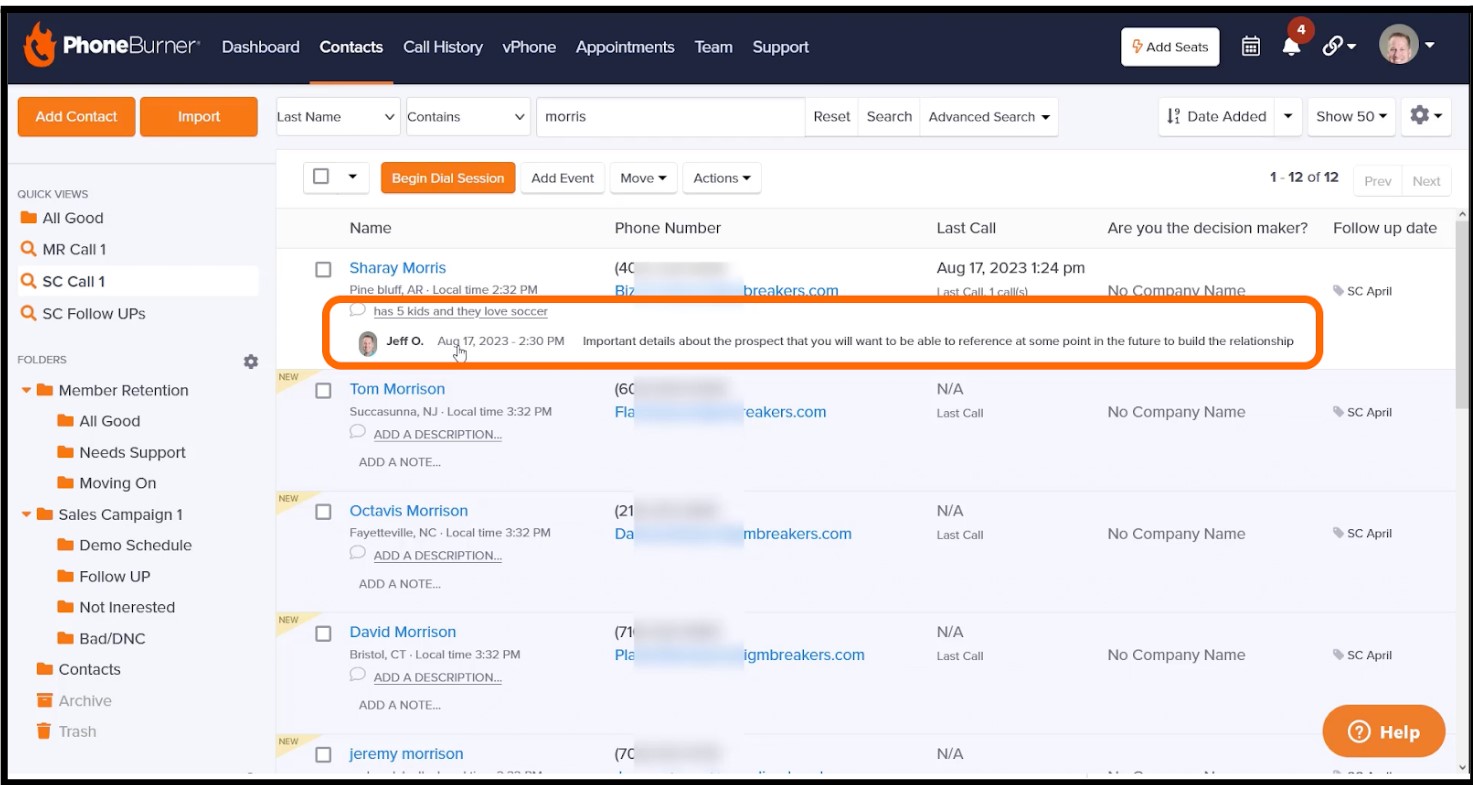1473x785 pixels.
Task: Click Add a Note under David Morrison
Action: pyautogui.click(x=400, y=705)
